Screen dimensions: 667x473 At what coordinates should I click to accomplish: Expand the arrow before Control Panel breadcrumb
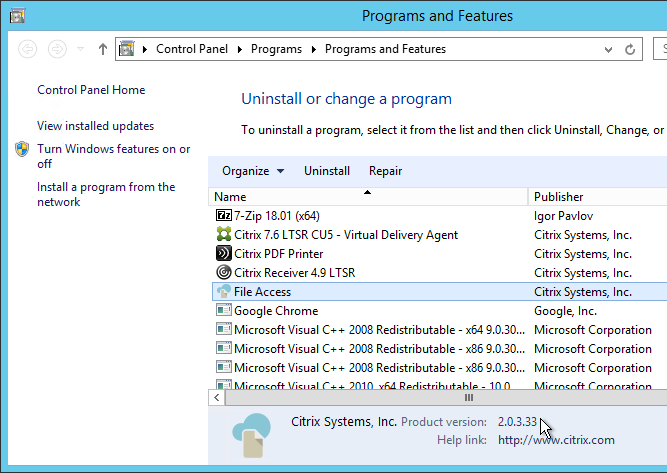coord(145,49)
